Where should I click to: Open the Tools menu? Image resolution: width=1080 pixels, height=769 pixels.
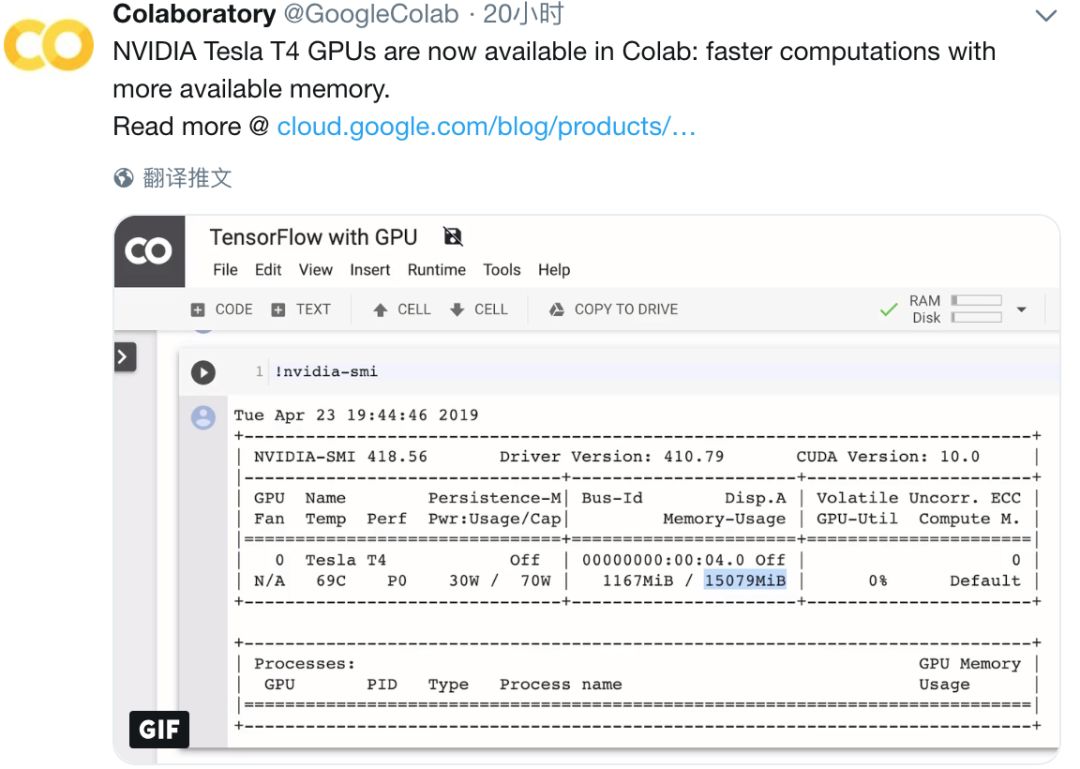(501, 270)
